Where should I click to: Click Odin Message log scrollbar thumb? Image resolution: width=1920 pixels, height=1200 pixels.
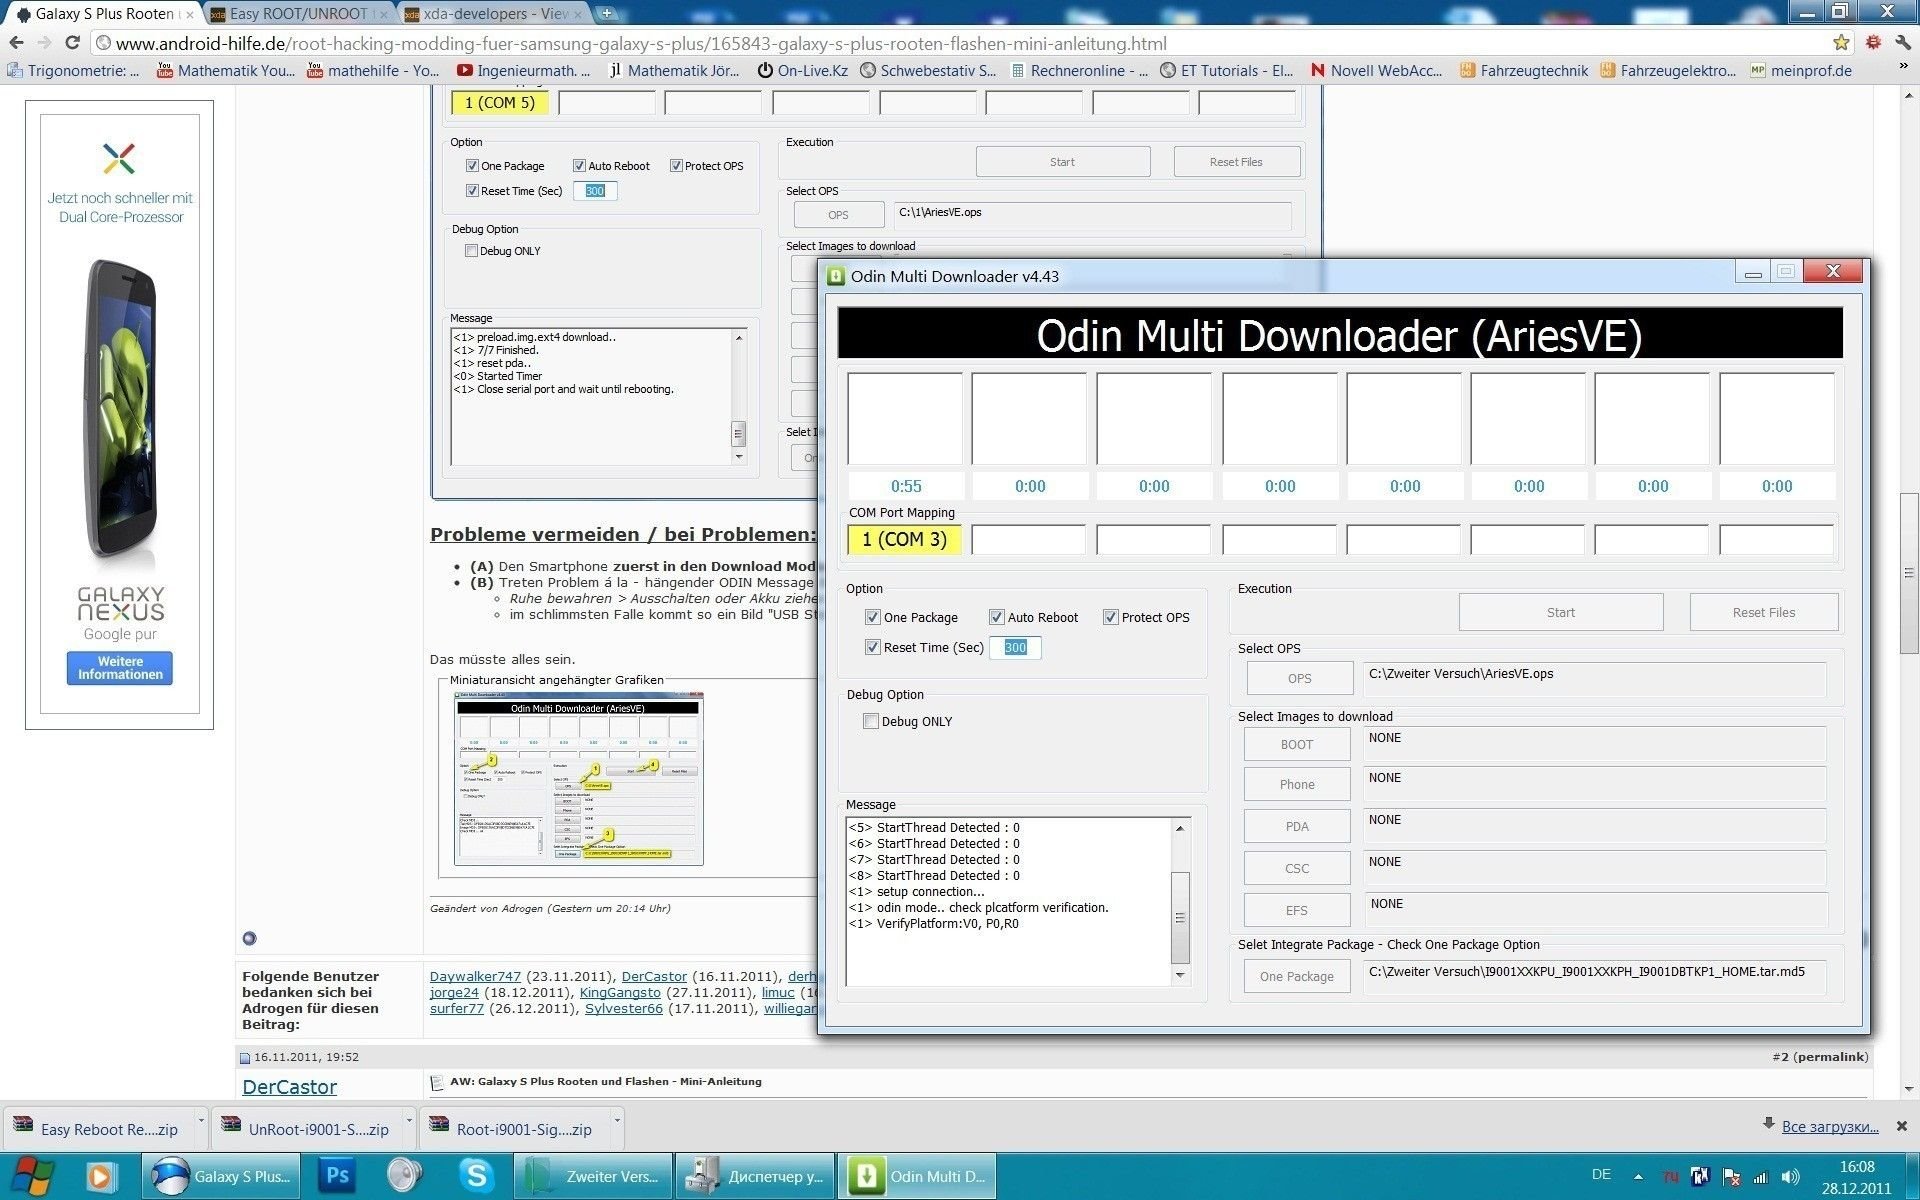[1180, 917]
